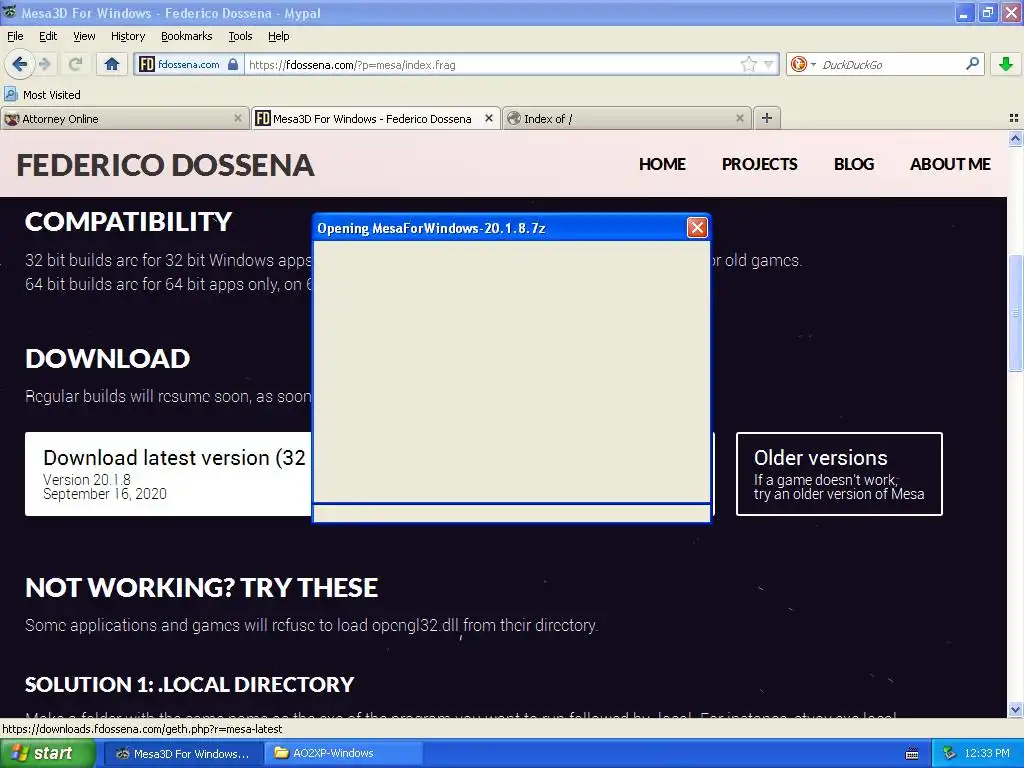Click SOLUTION 1: .LOCAL DIRECTORY heading
The height and width of the screenshot is (768, 1024).
tap(189, 684)
